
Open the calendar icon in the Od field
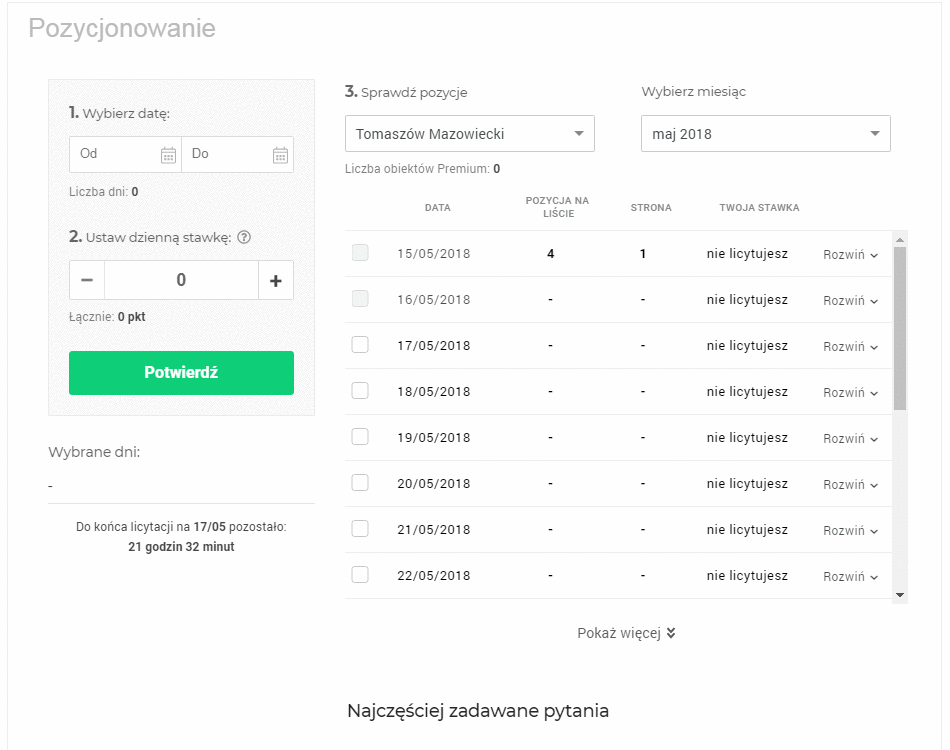point(168,155)
